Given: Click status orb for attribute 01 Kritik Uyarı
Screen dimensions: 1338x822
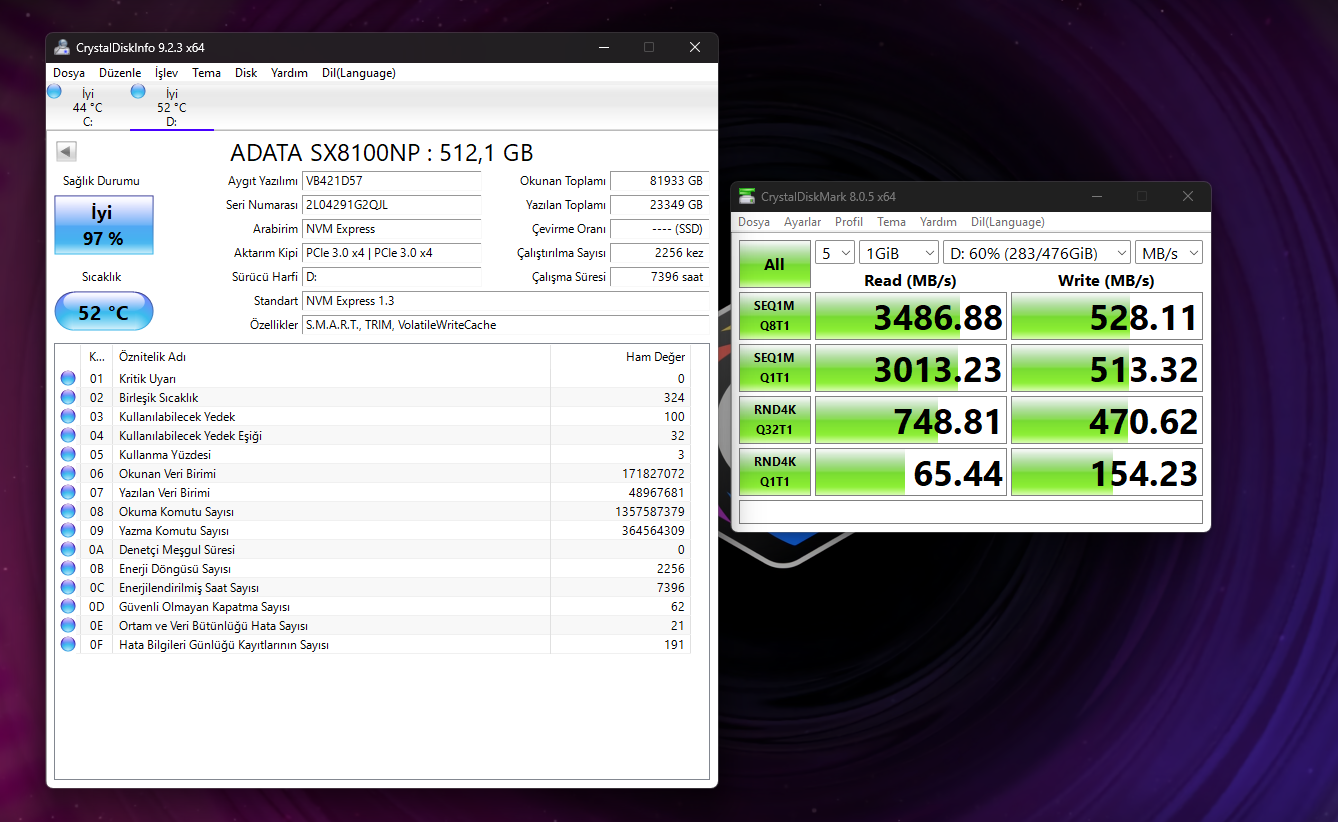Looking at the screenshot, I should [68, 379].
